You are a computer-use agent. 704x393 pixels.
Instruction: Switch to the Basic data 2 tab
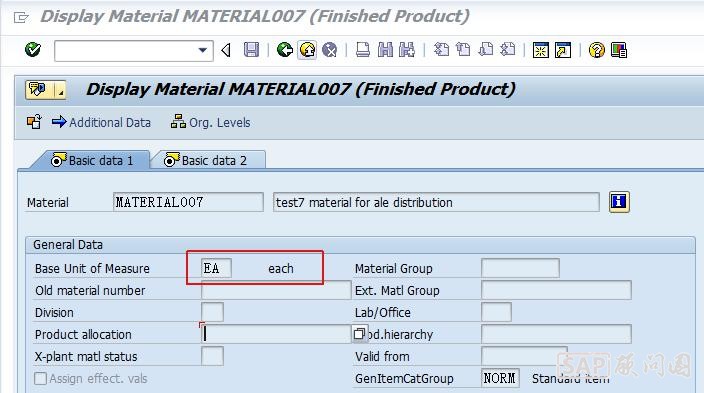click(x=208, y=160)
